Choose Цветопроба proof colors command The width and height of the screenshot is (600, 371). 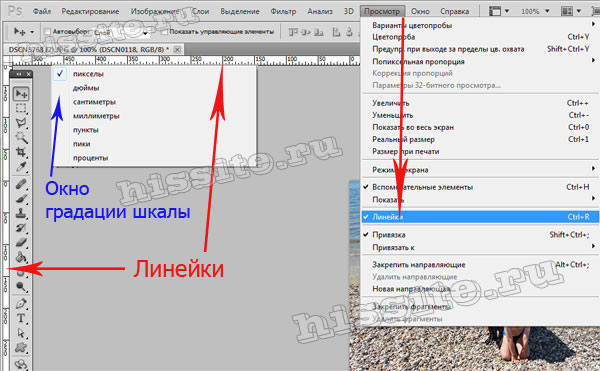click(480, 37)
